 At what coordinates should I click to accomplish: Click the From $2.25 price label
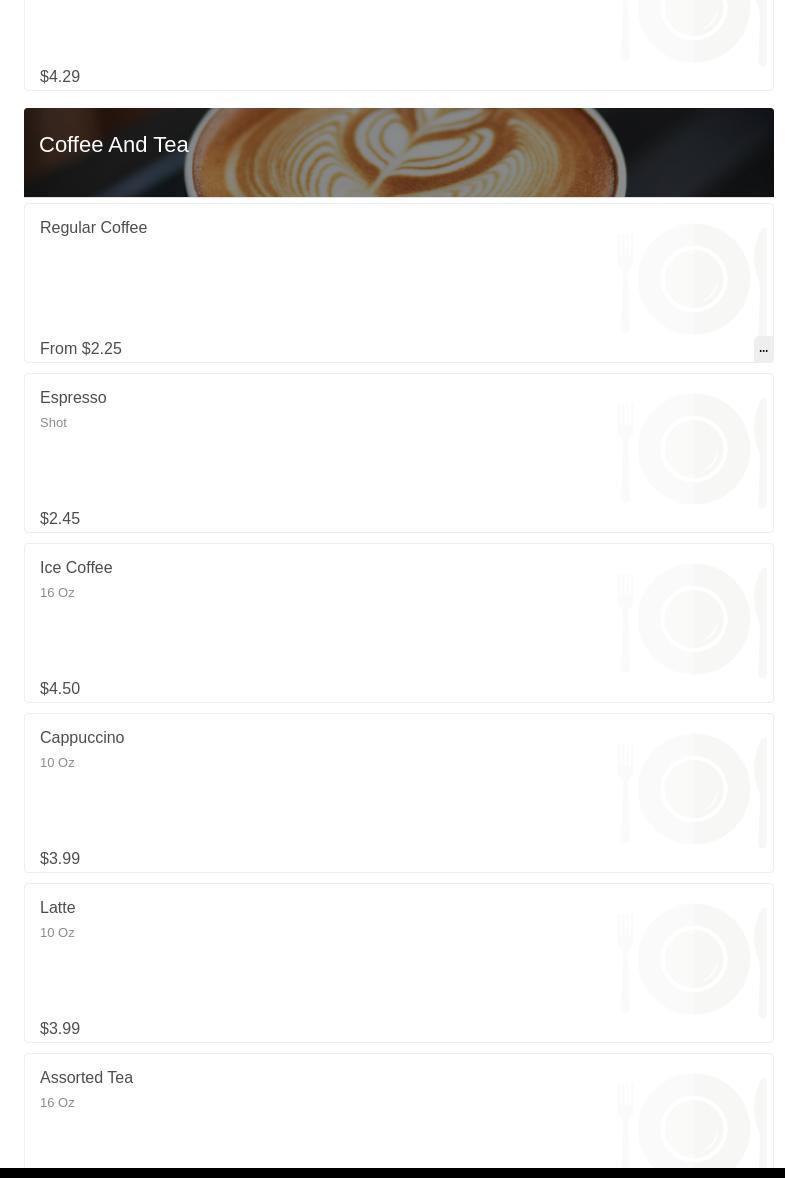tap(81, 349)
